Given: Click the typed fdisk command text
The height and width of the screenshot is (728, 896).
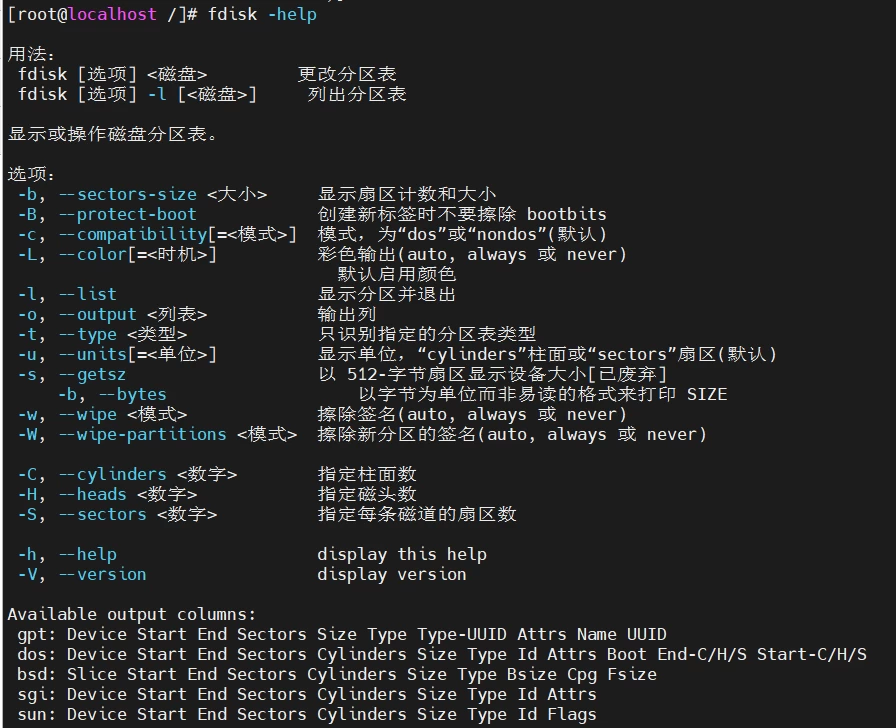Looking at the screenshot, I should point(232,14).
